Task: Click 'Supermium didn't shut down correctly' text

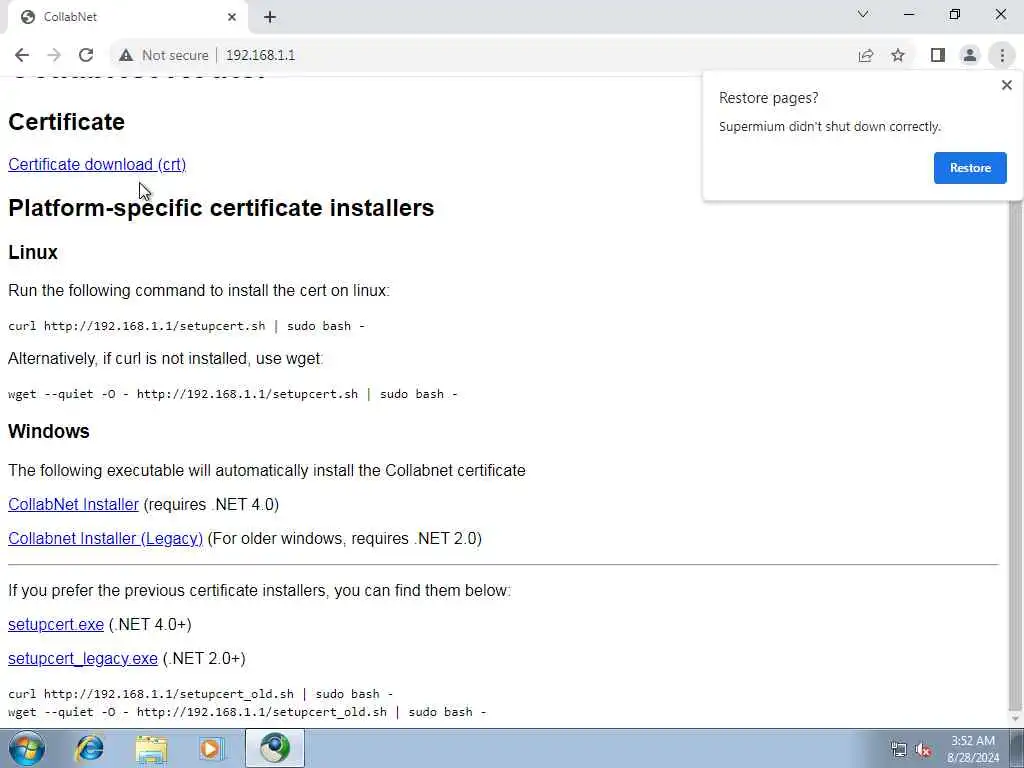Action: click(830, 127)
